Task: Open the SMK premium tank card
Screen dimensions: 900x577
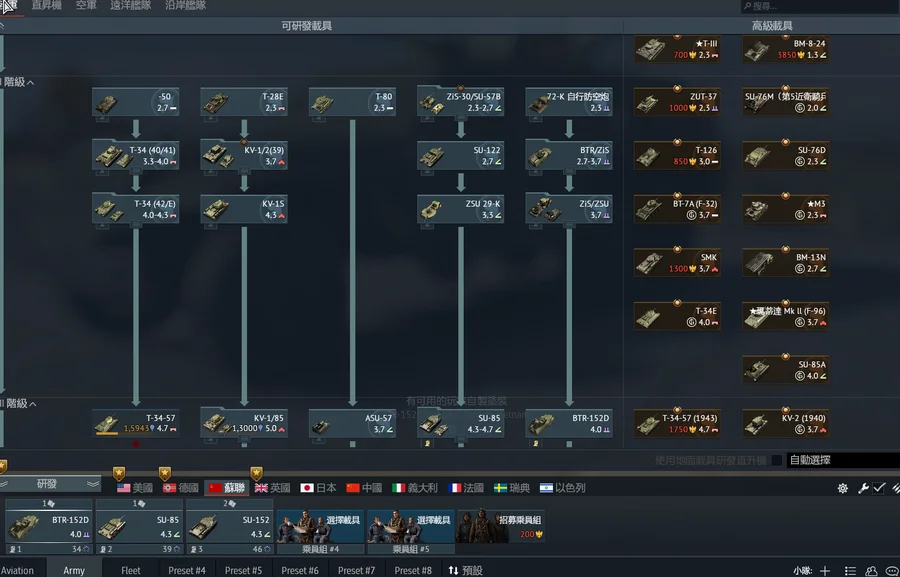Action: [x=676, y=262]
